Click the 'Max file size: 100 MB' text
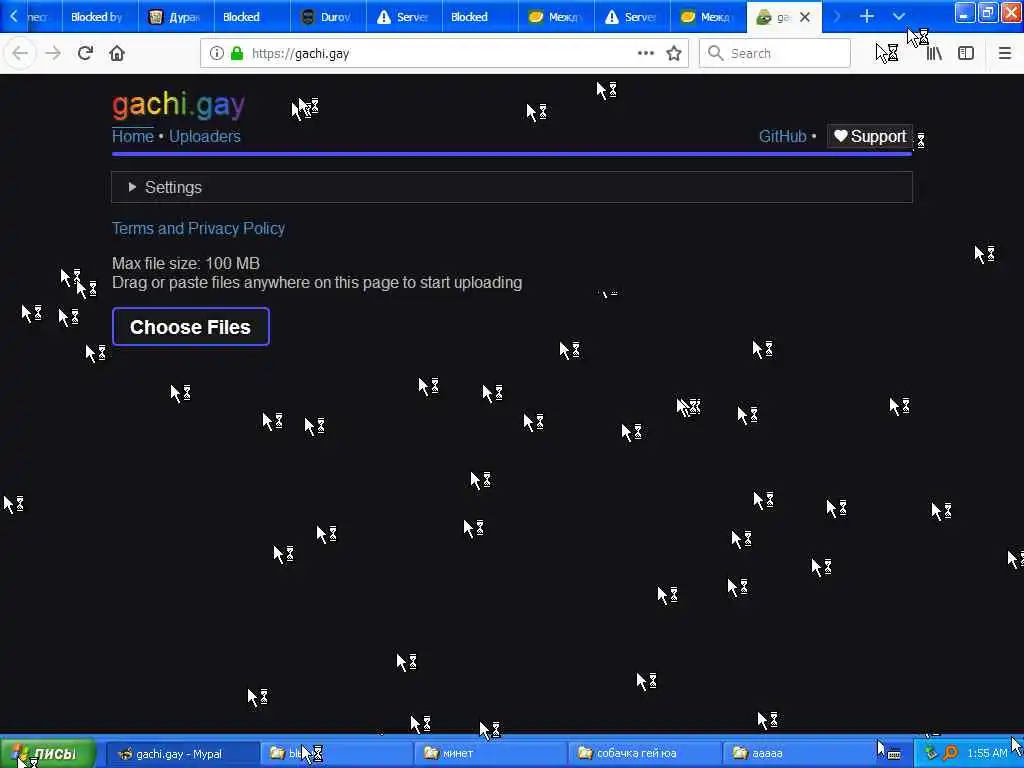The height and width of the screenshot is (768, 1024). point(186,263)
